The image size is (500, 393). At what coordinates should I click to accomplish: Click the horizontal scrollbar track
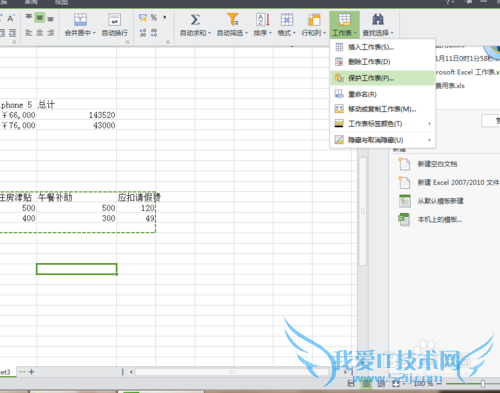pos(232,372)
